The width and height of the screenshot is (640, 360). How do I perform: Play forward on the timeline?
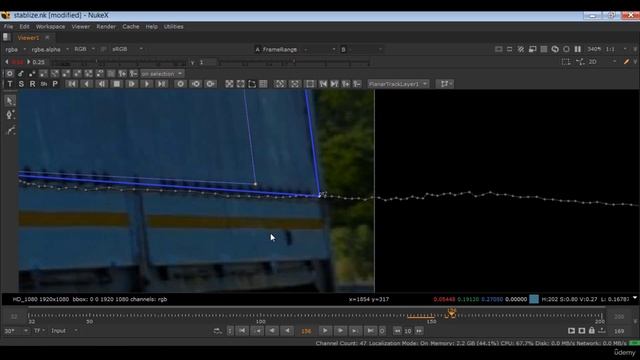tap(325, 331)
